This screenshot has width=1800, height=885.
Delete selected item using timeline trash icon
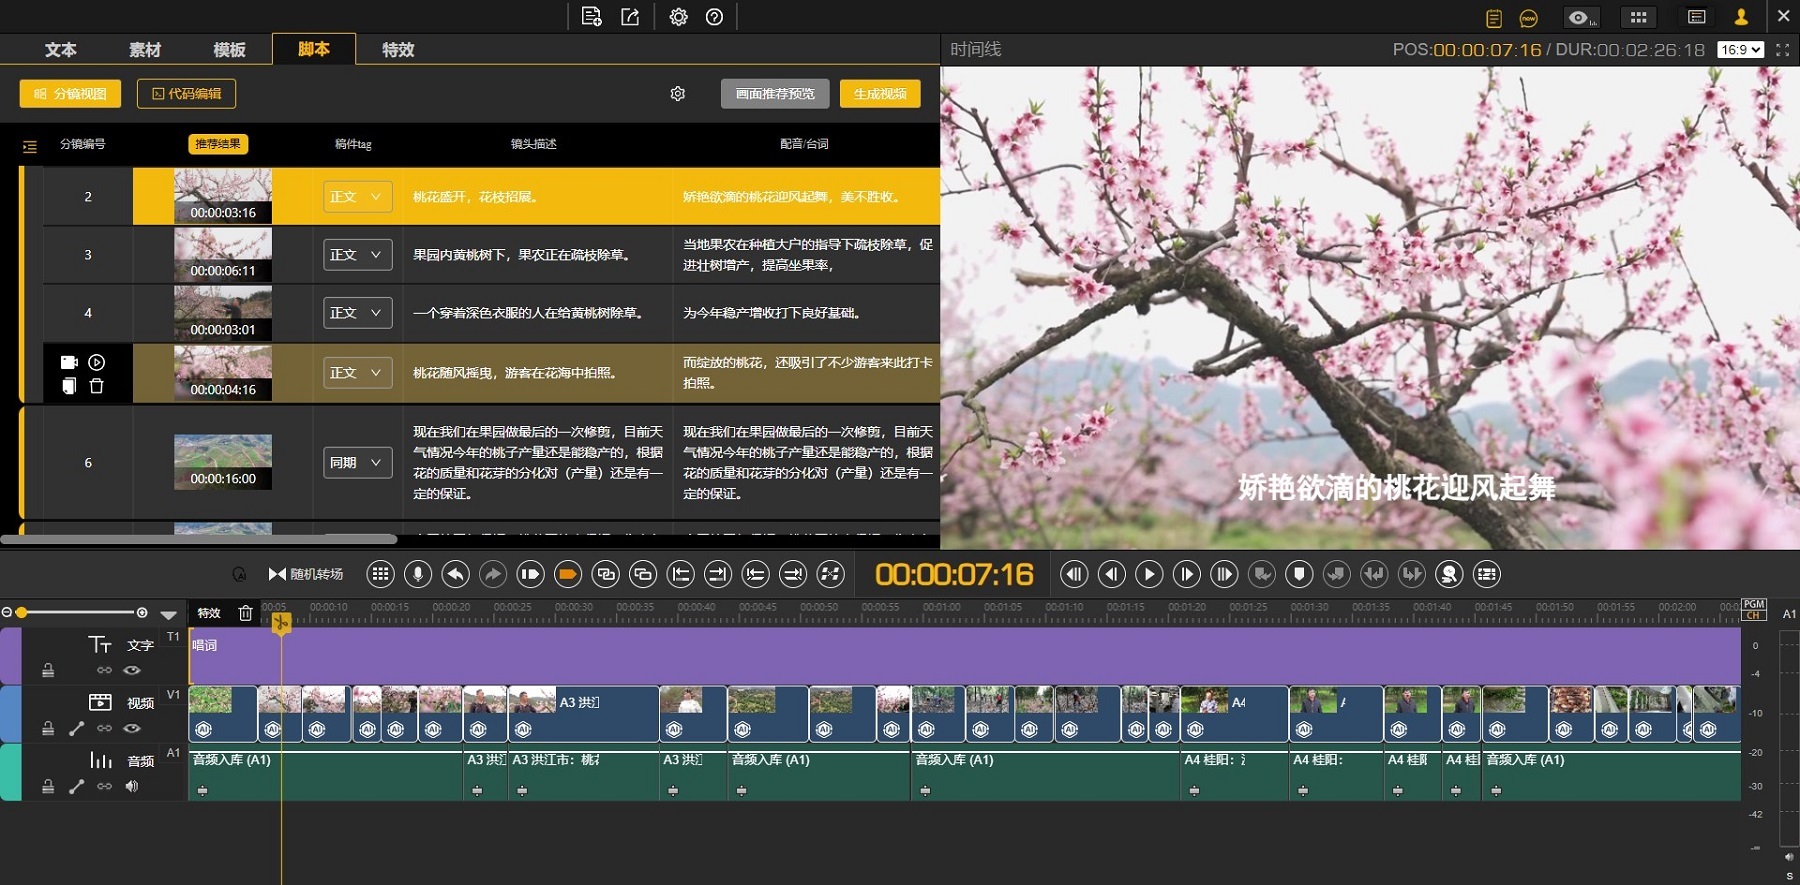coord(245,613)
